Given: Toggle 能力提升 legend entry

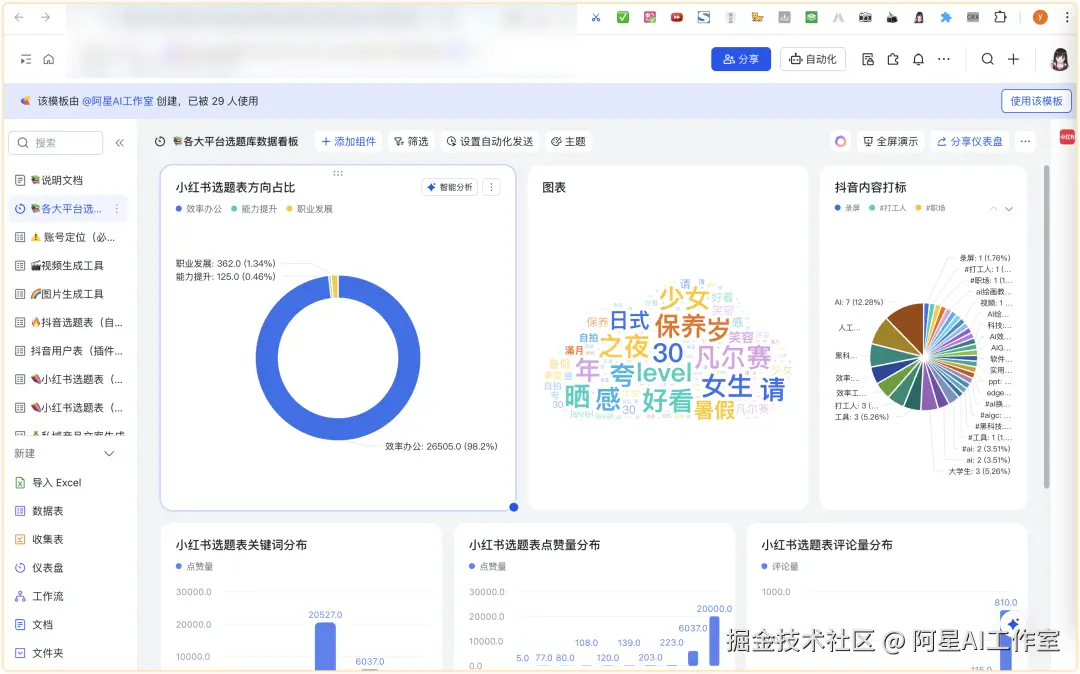Looking at the screenshot, I should [x=254, y=209].
